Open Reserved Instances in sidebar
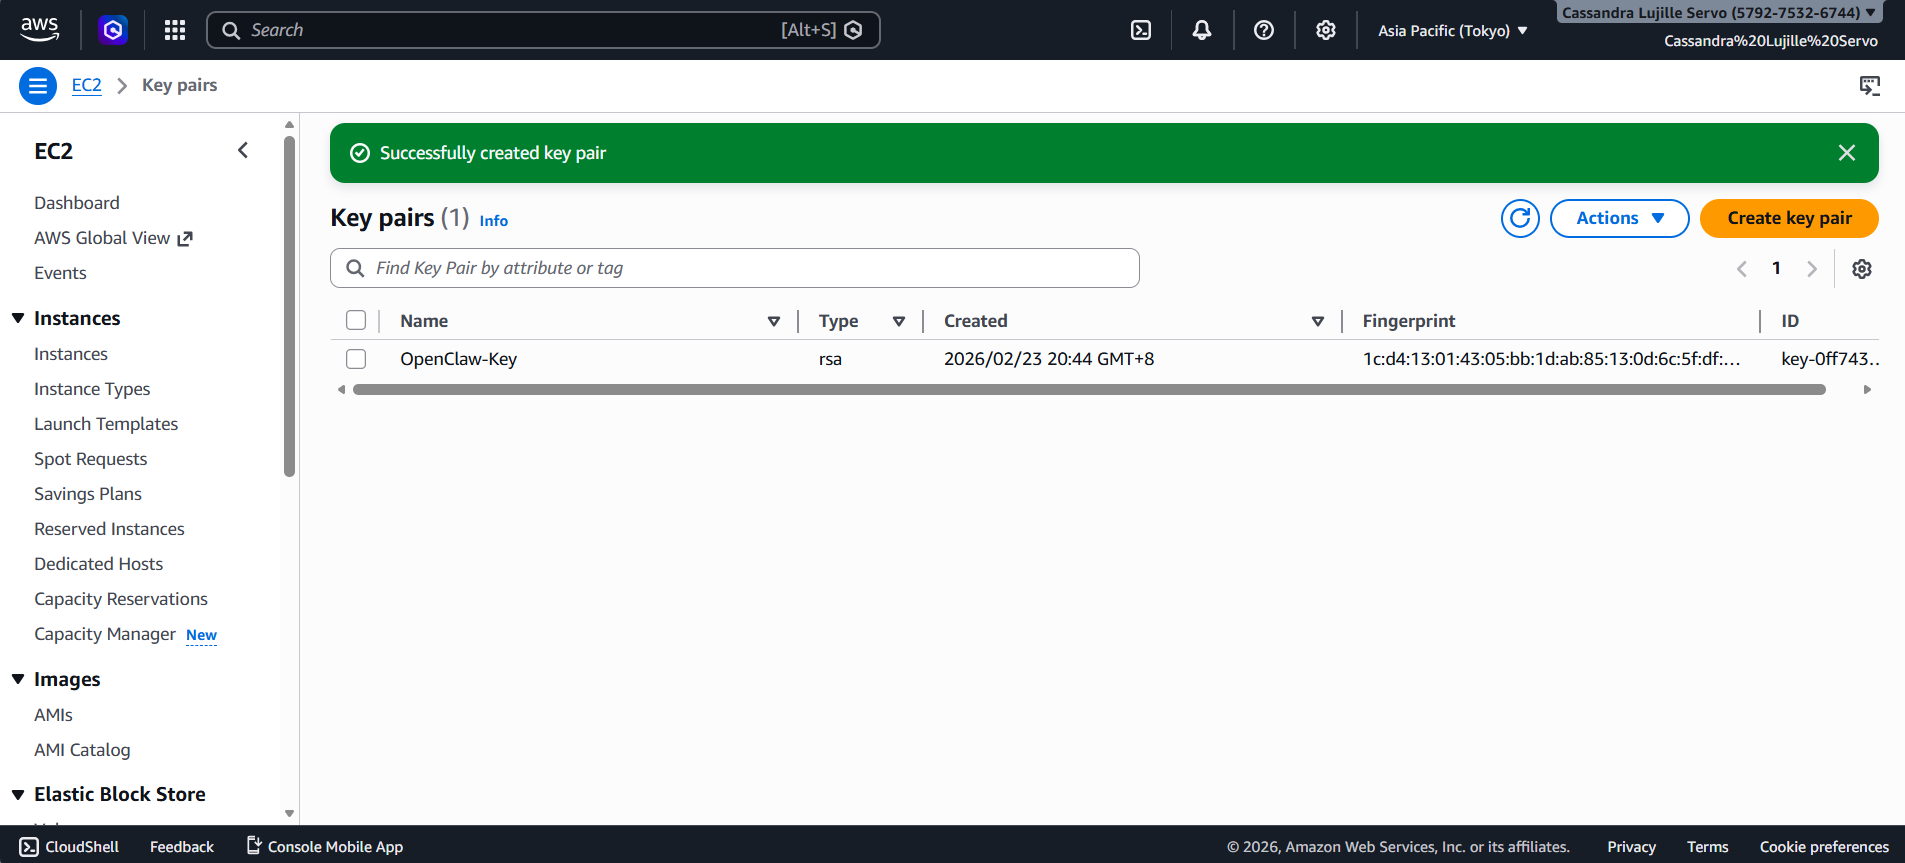1905x863 pixels. coord(109,529)
